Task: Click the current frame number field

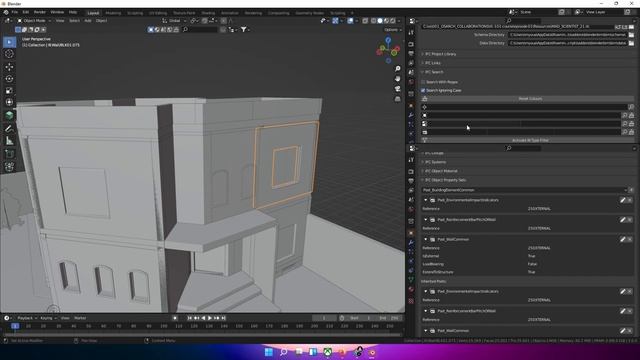Action: [x=324, y=318]
